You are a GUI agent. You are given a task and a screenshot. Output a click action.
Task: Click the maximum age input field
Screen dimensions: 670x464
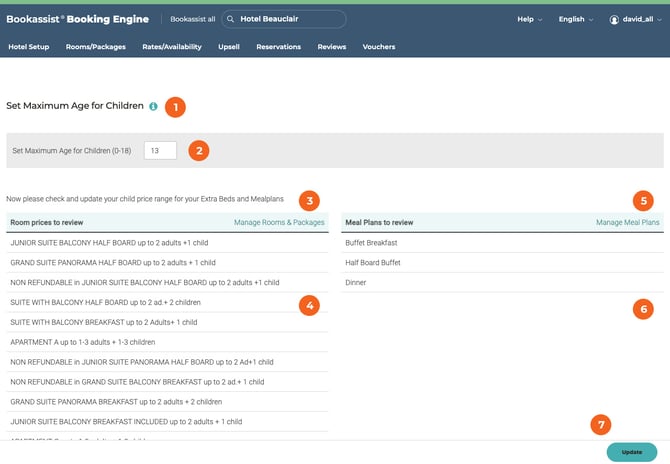(x=160, y=150)
